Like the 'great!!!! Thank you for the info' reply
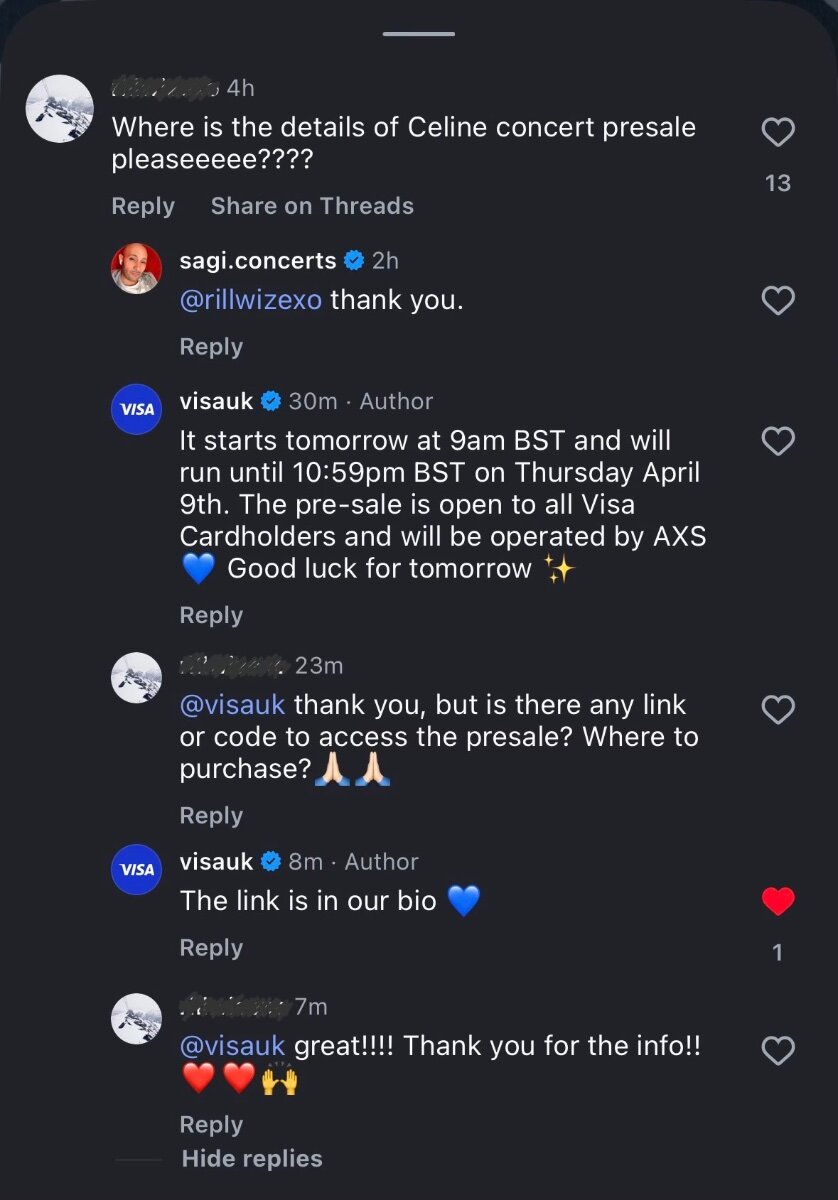The height and width of the screenshot is (1200, 838). pyautogui.click(x=778, y=1050)
